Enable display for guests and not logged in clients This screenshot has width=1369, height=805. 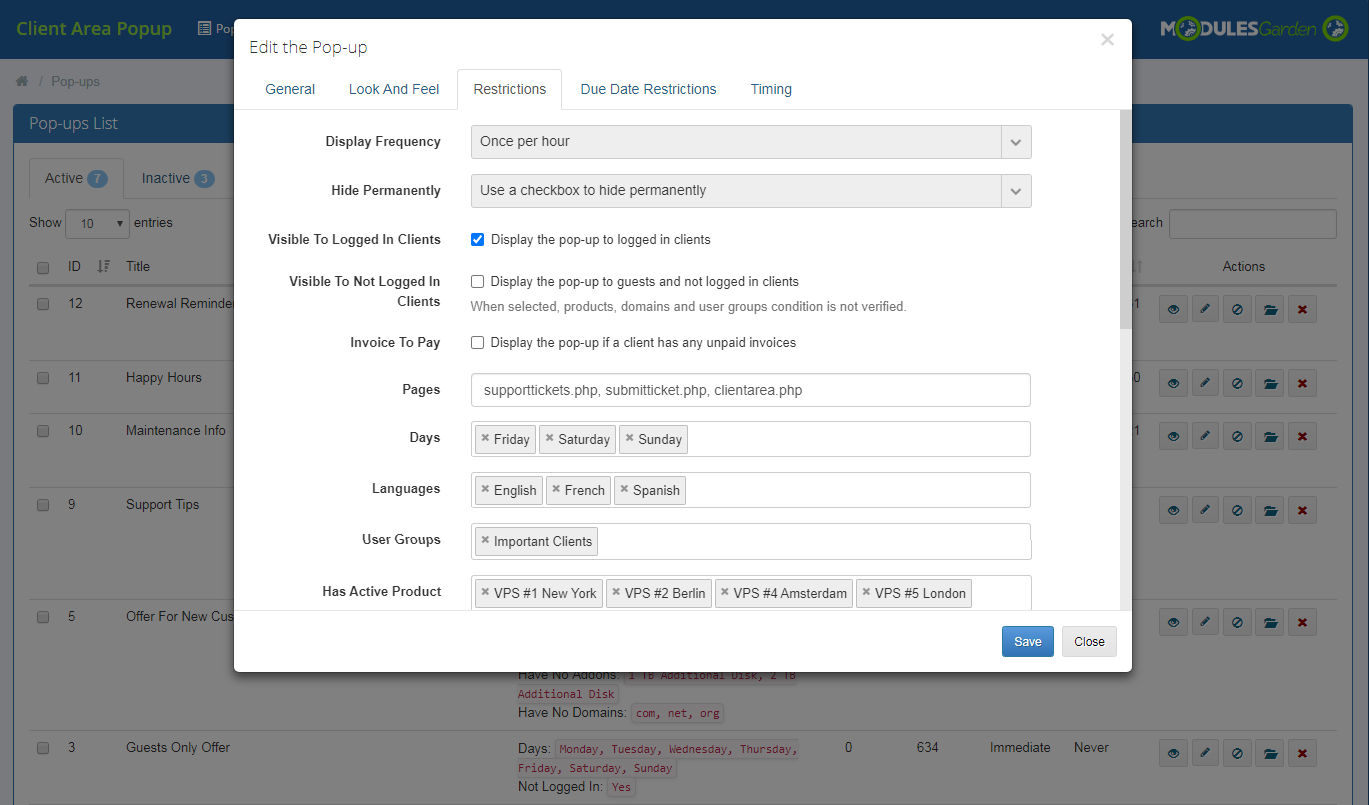click(x=477, y=281)
